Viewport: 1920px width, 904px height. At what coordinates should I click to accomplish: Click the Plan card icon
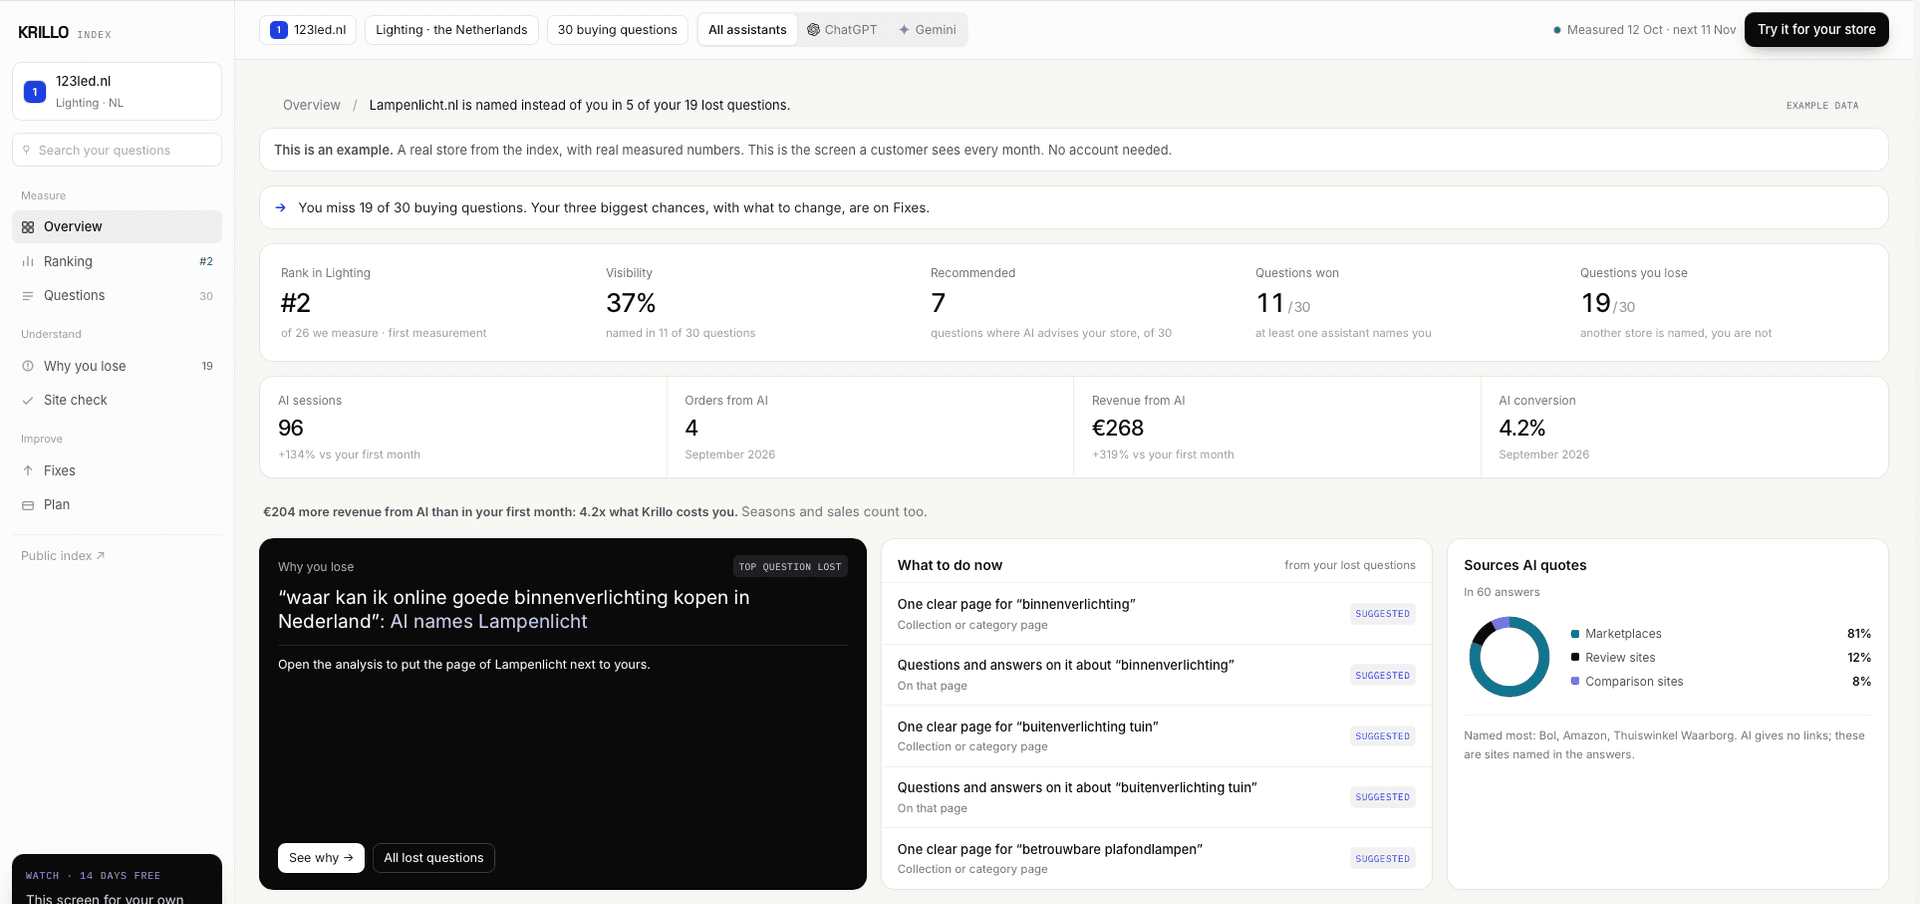[x=28, y=505]
